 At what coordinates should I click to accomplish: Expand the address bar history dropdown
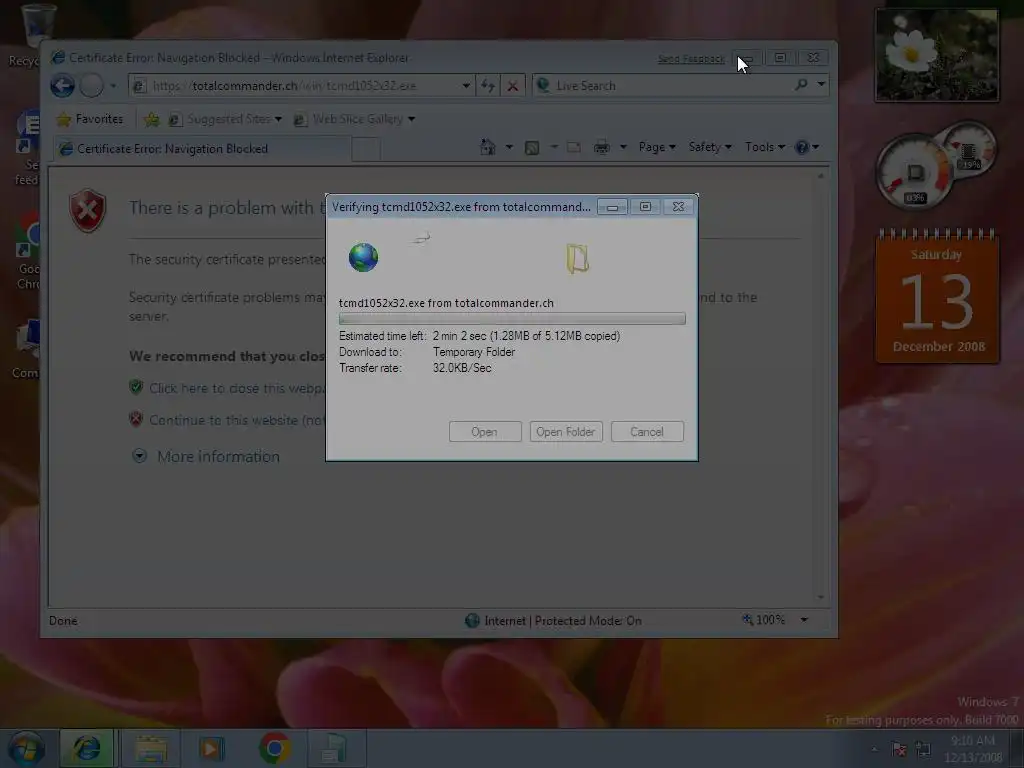coord(466,86)
